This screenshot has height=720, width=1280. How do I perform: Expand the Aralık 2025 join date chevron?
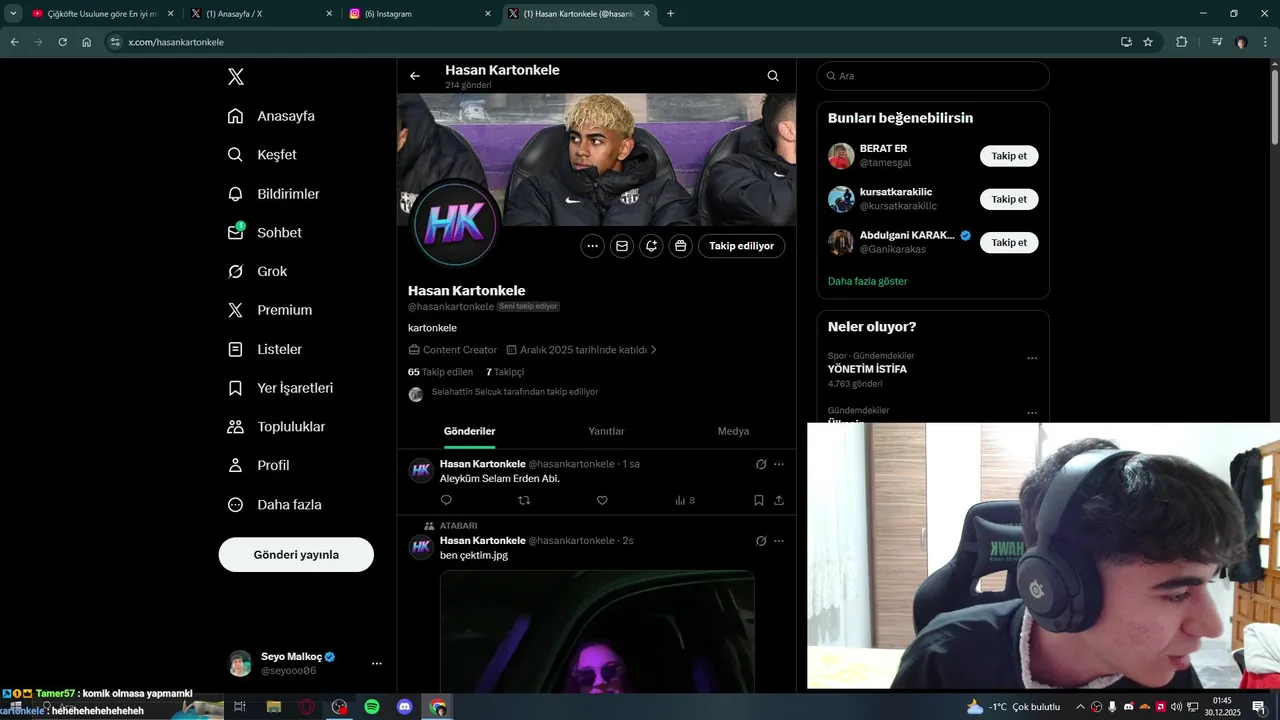[x=654, y=350]
